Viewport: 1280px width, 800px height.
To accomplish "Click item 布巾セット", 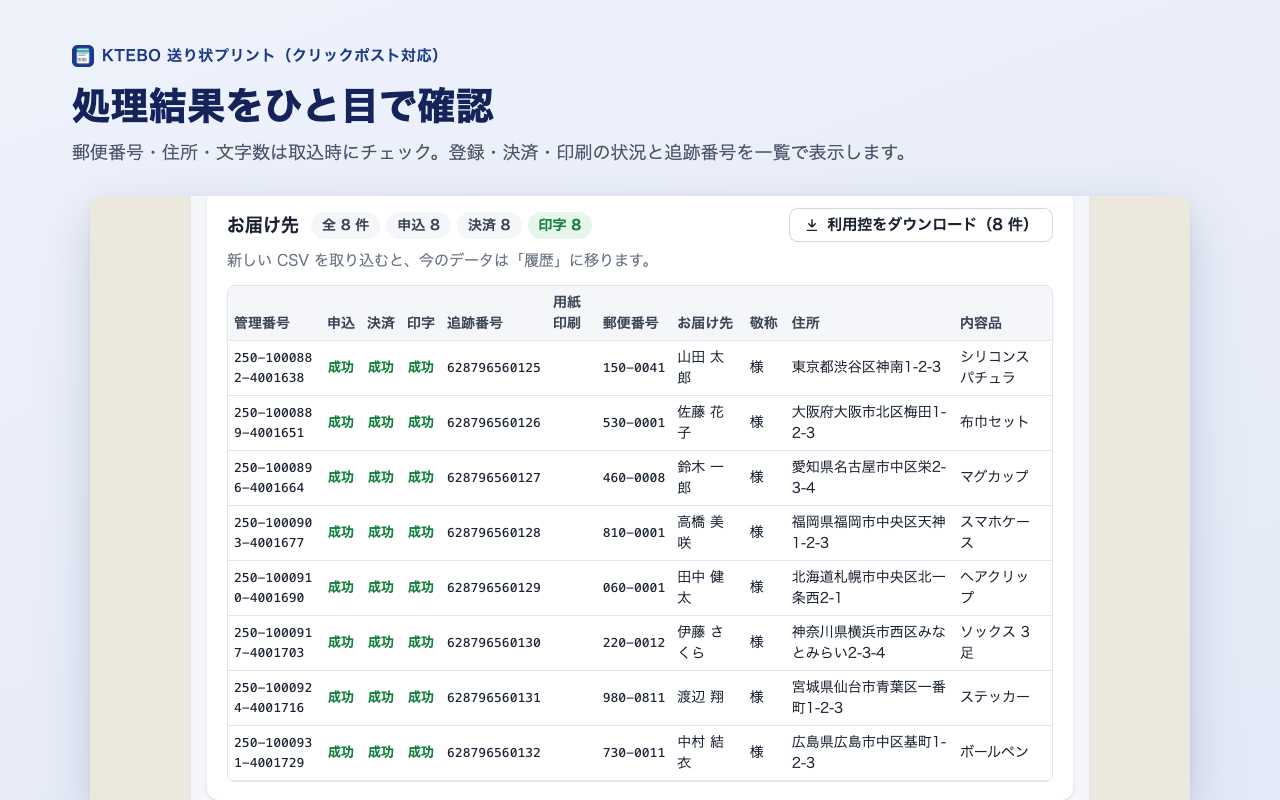I will [x=995, y=422].
